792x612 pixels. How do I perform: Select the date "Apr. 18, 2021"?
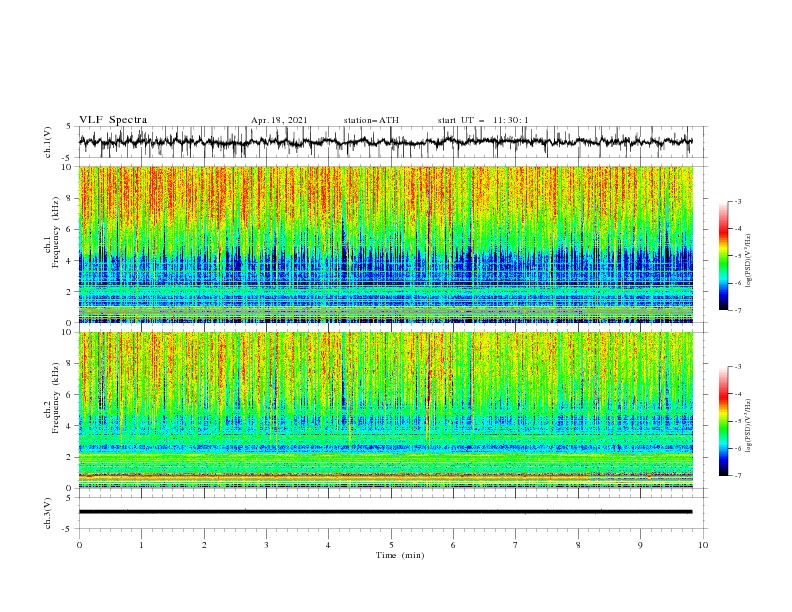[279, 120]
